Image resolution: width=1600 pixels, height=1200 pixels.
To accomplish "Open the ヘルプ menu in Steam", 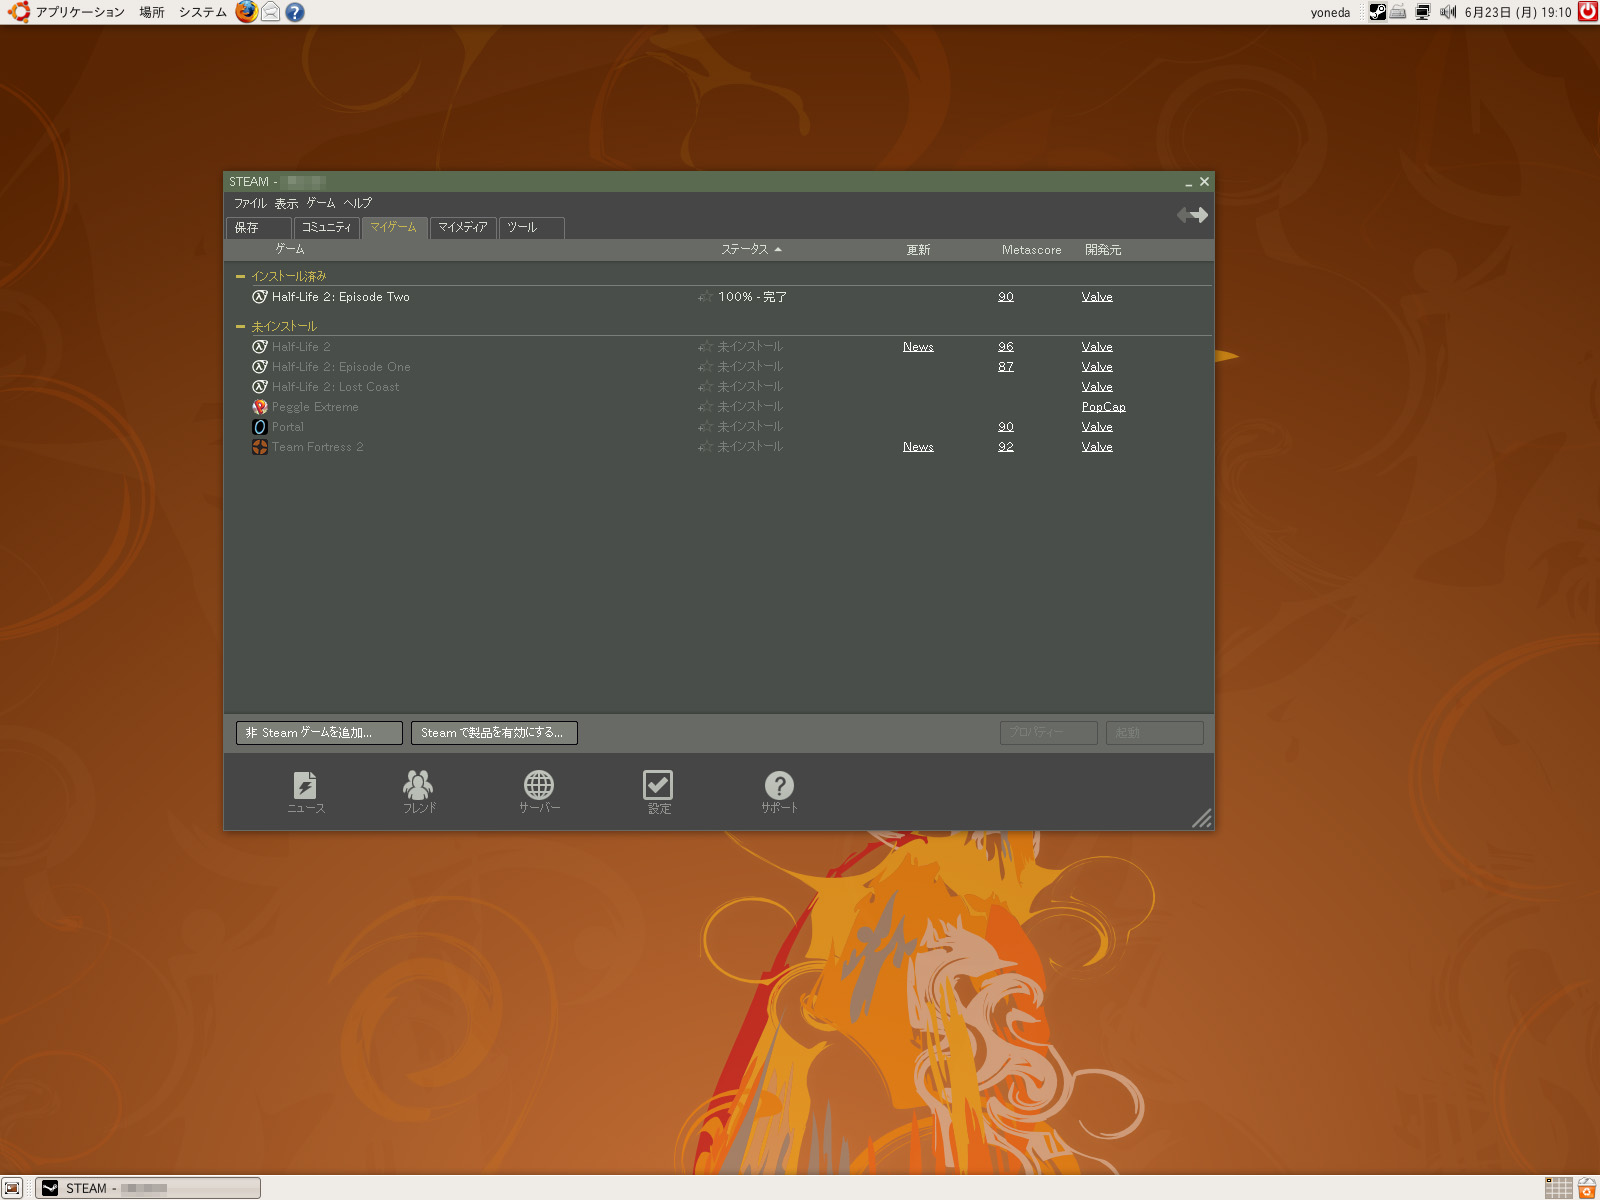I will [358, 203].
